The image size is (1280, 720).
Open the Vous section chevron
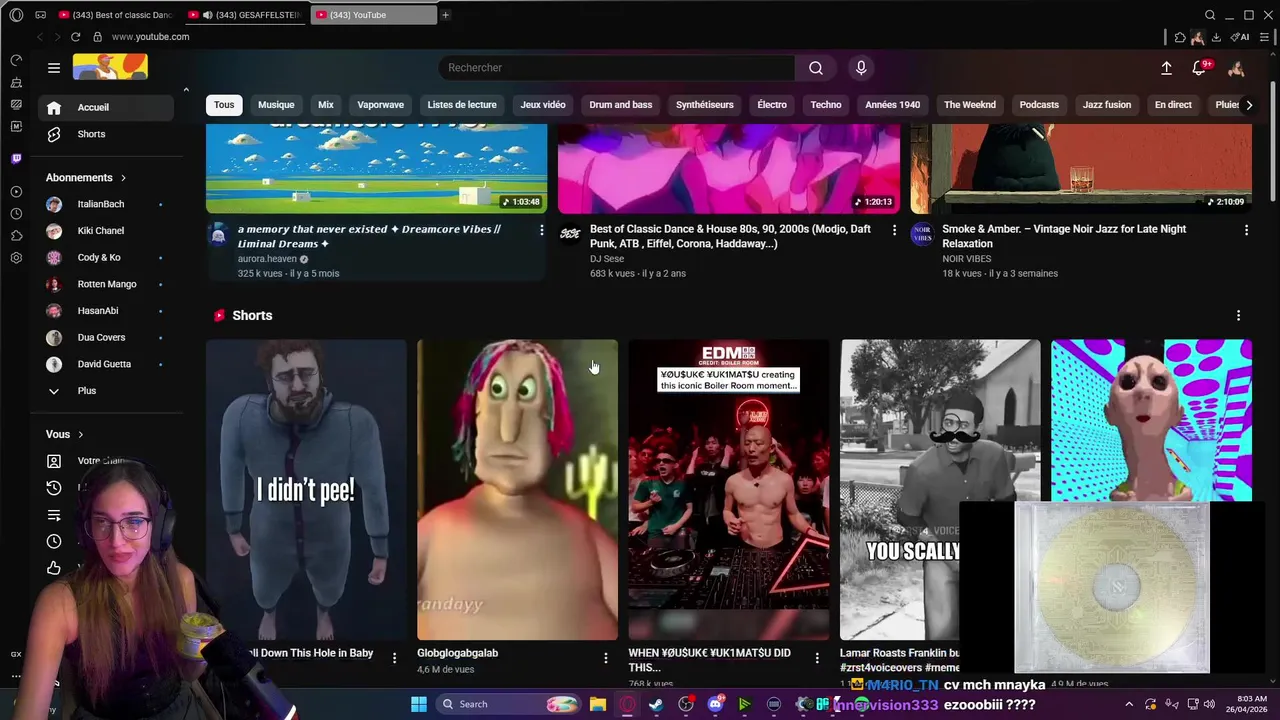(80, 435)
